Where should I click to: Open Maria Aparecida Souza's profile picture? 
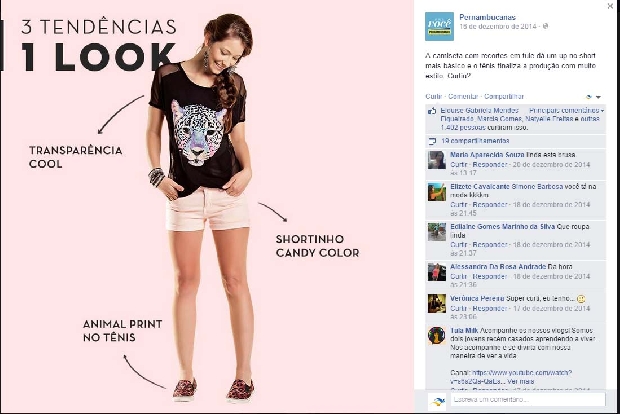[437, 160]
